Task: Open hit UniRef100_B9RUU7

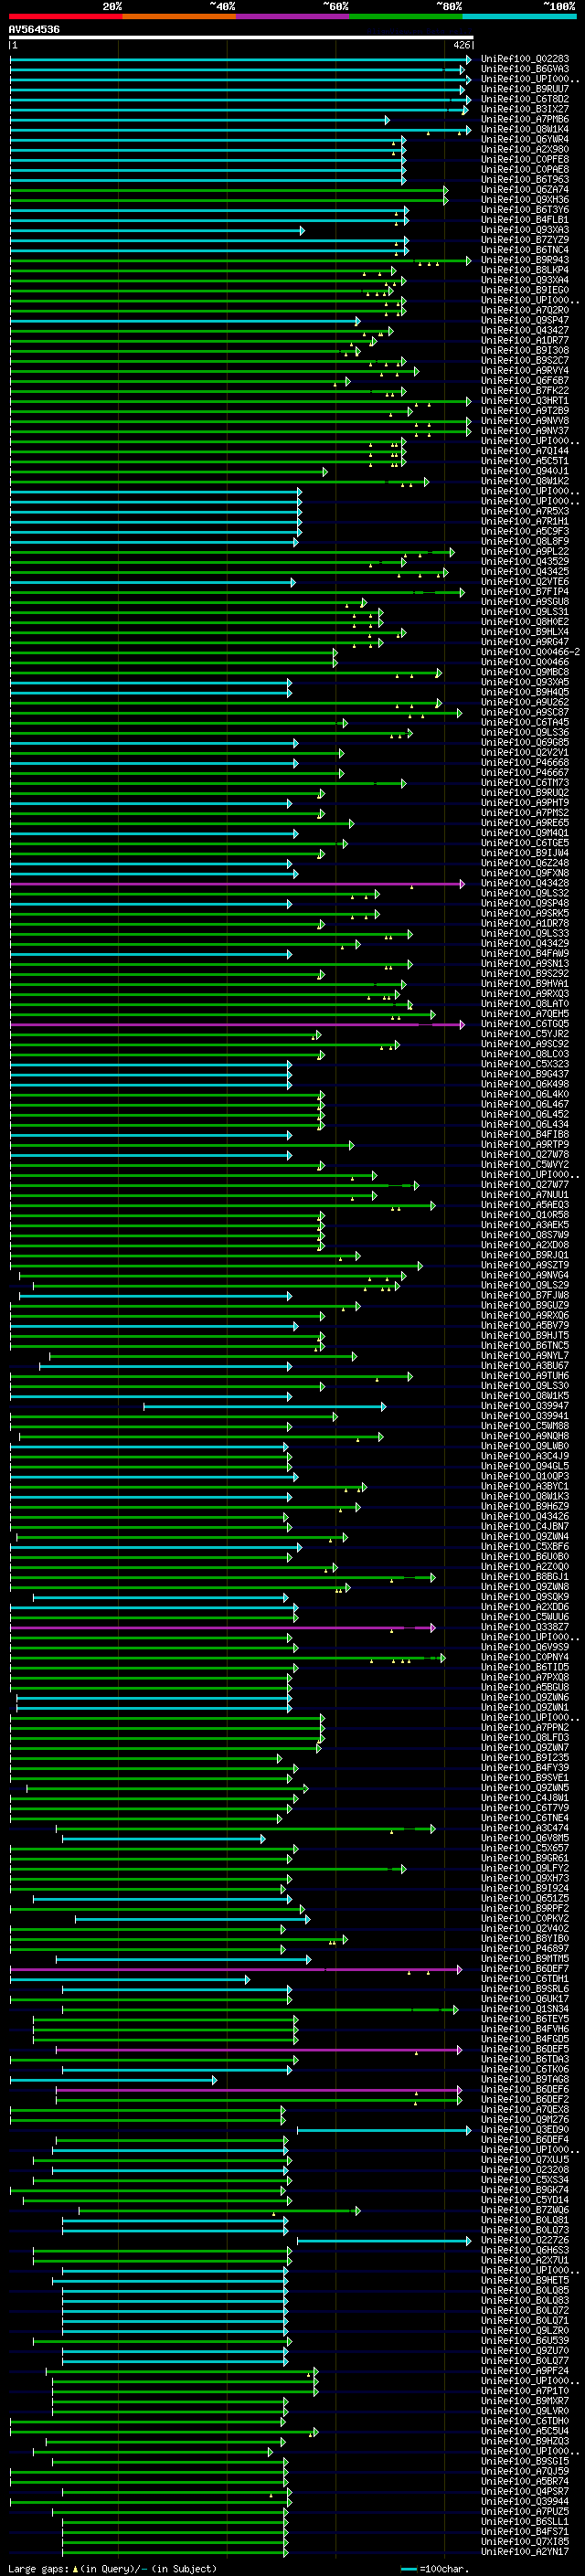Action: click(x=525, y=89)
